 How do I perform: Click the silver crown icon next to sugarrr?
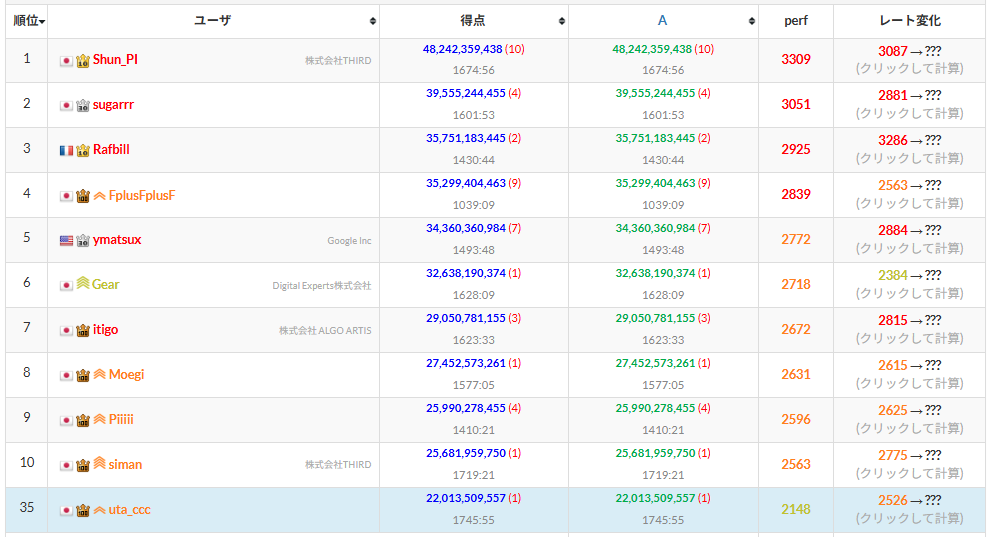point(83,105)
